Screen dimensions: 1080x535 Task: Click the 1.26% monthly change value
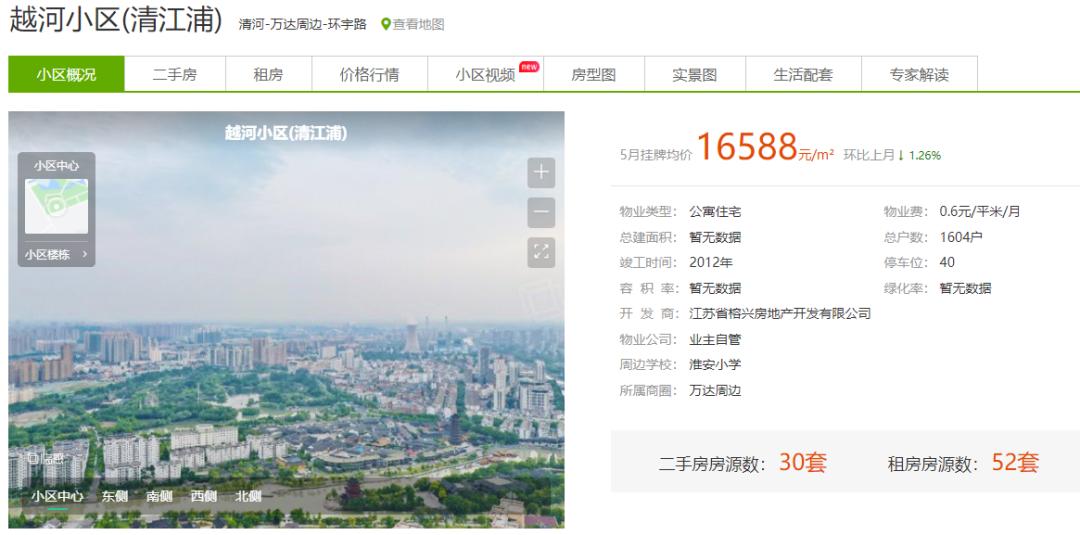tap(925, 156)
